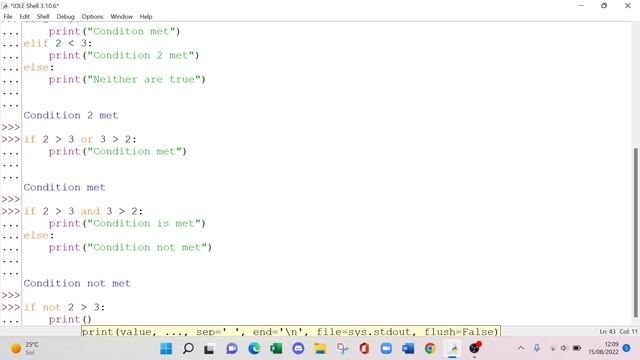Open the Shell menu

pyautogui.click(x=43, y=17)
